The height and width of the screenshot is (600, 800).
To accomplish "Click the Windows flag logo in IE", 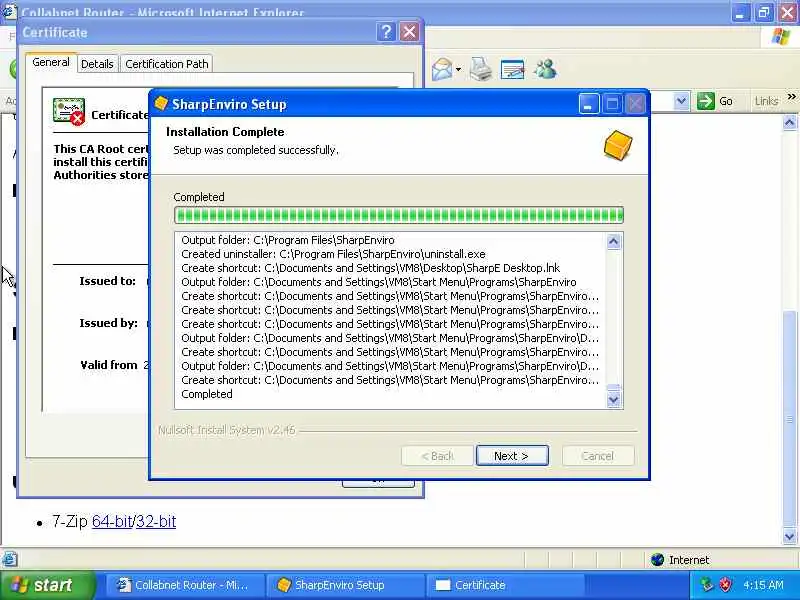I will click(782, 37).
